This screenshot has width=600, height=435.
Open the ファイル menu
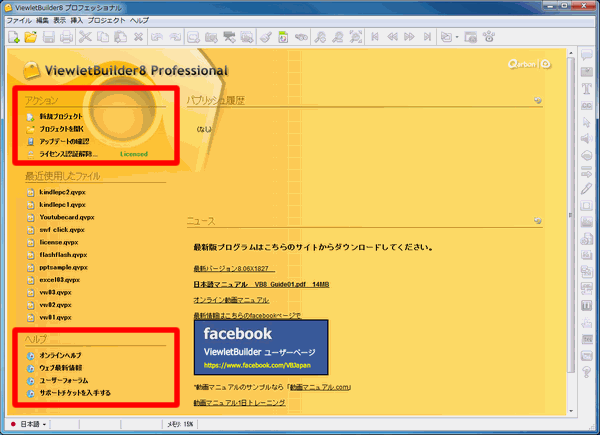click(x=20, y=20)
